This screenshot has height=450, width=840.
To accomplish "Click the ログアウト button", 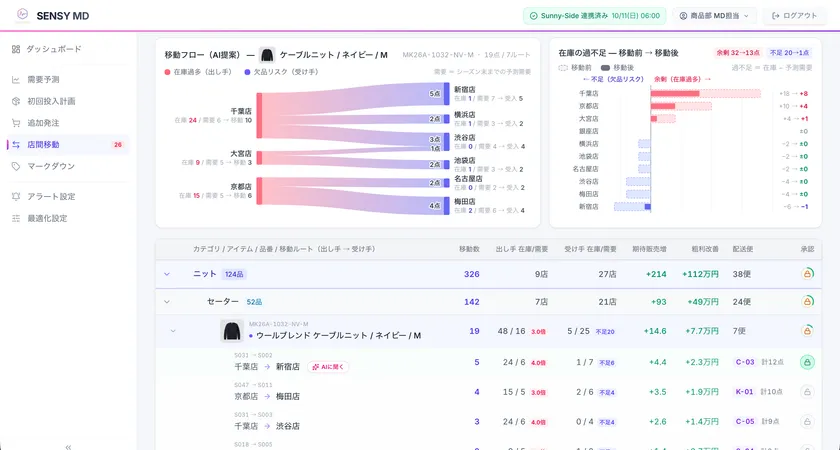I will click(794, 16).
